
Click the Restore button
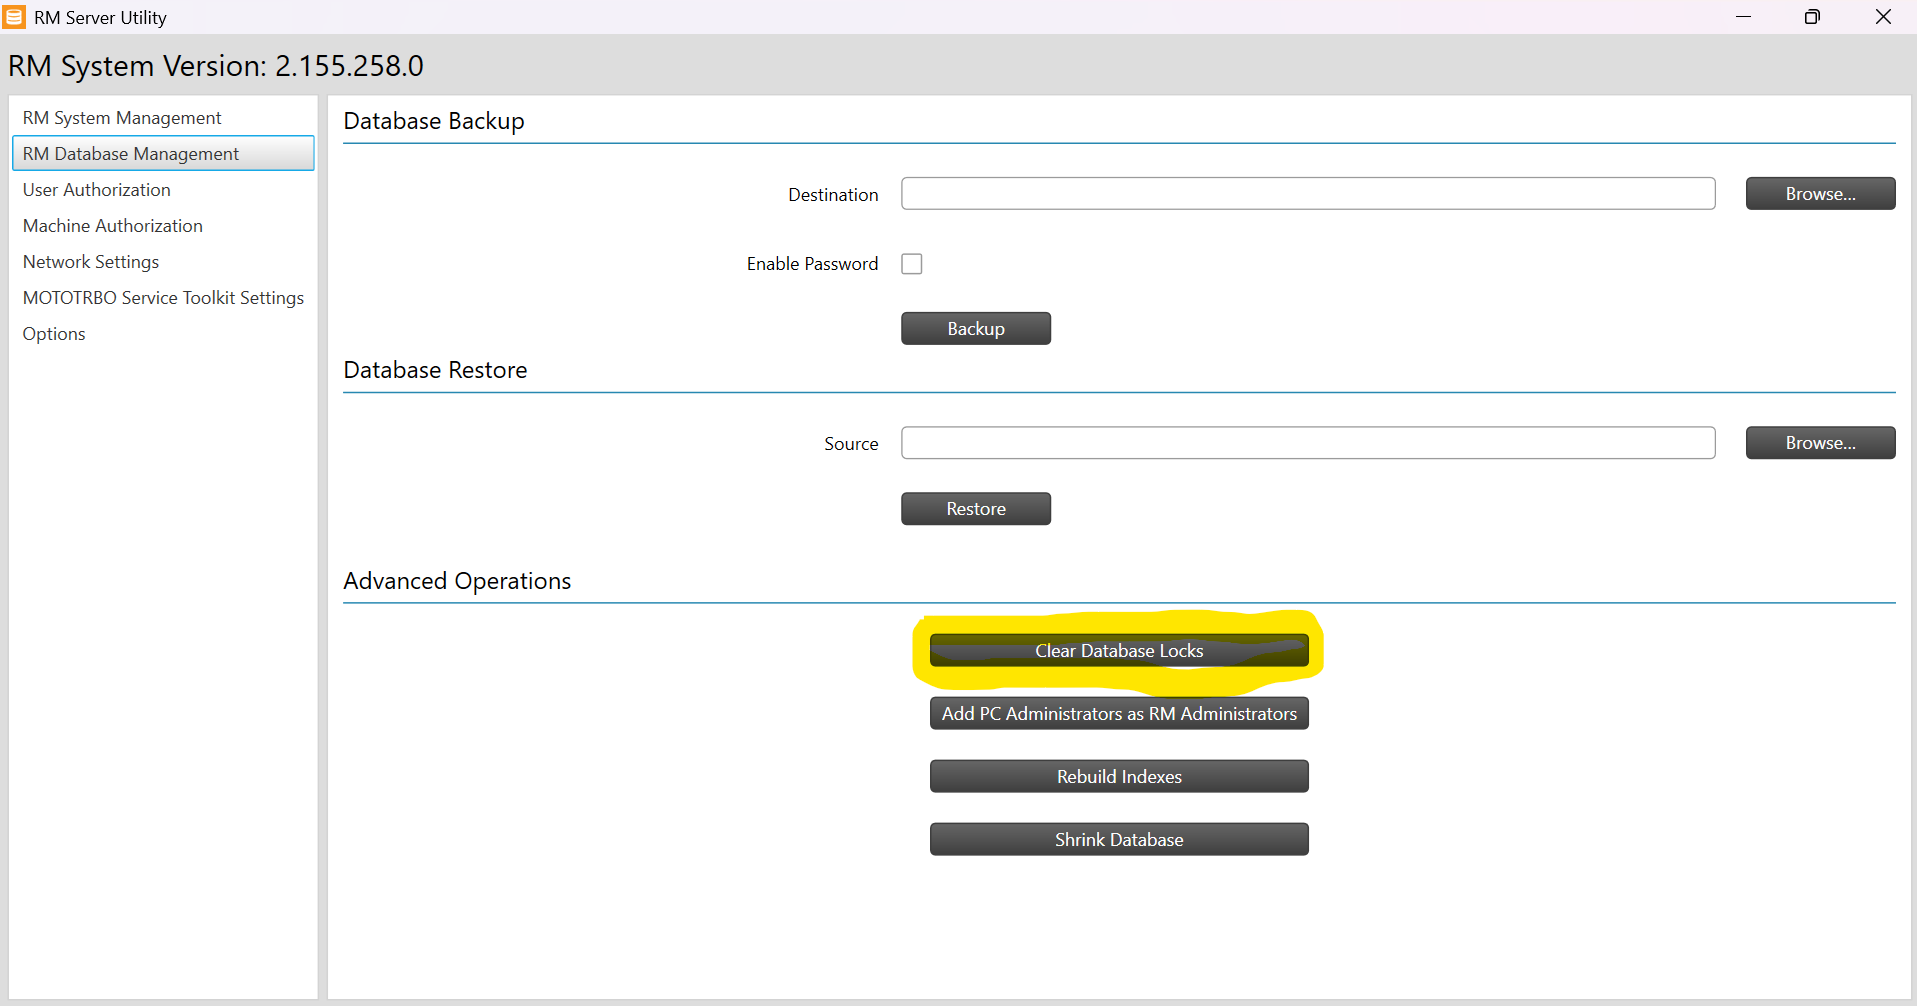pos(976,509)
